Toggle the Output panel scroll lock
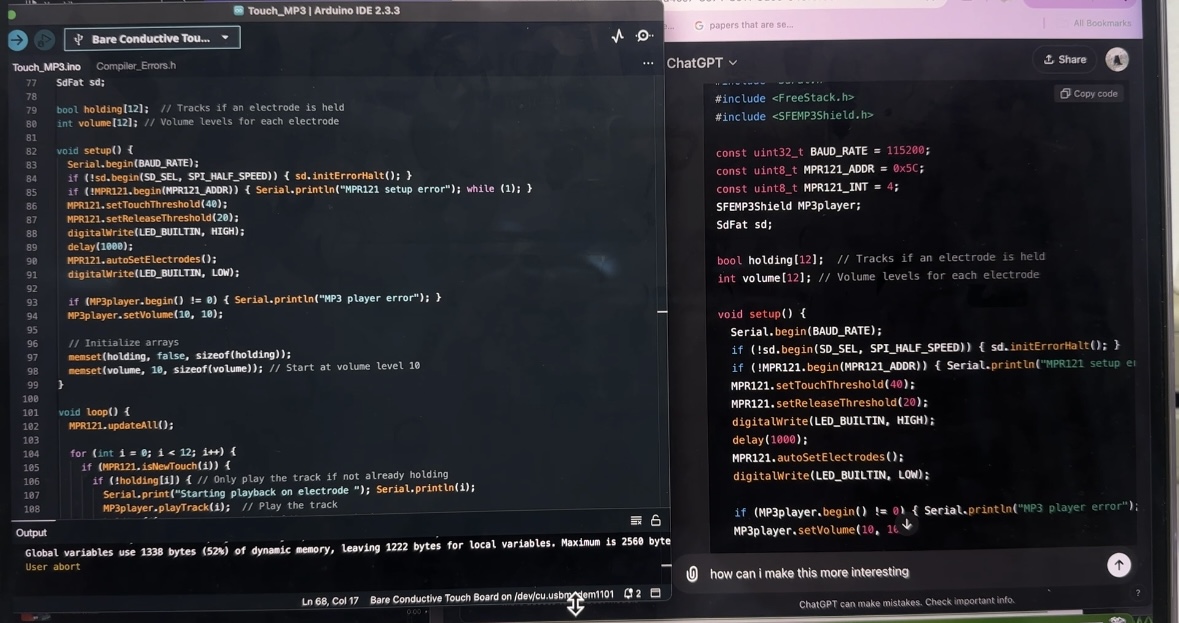The image size is (1179, 623). coord(656,520)
